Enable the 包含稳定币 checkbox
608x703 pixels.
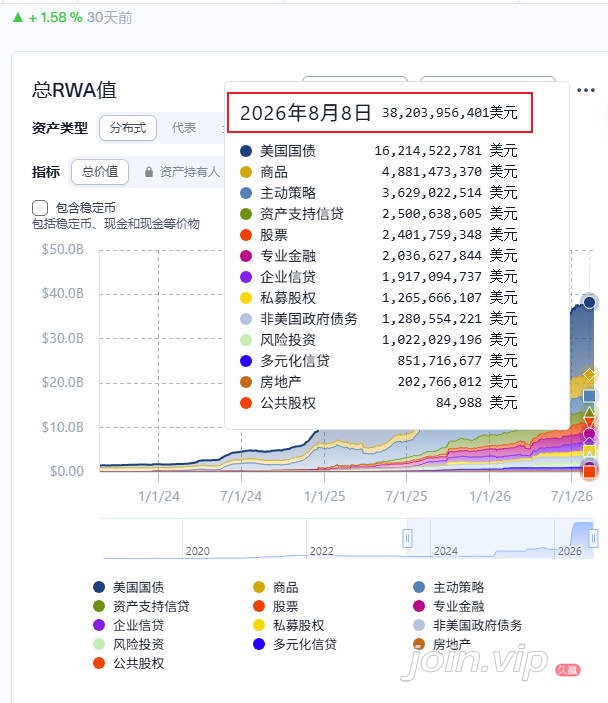point(40,208)
